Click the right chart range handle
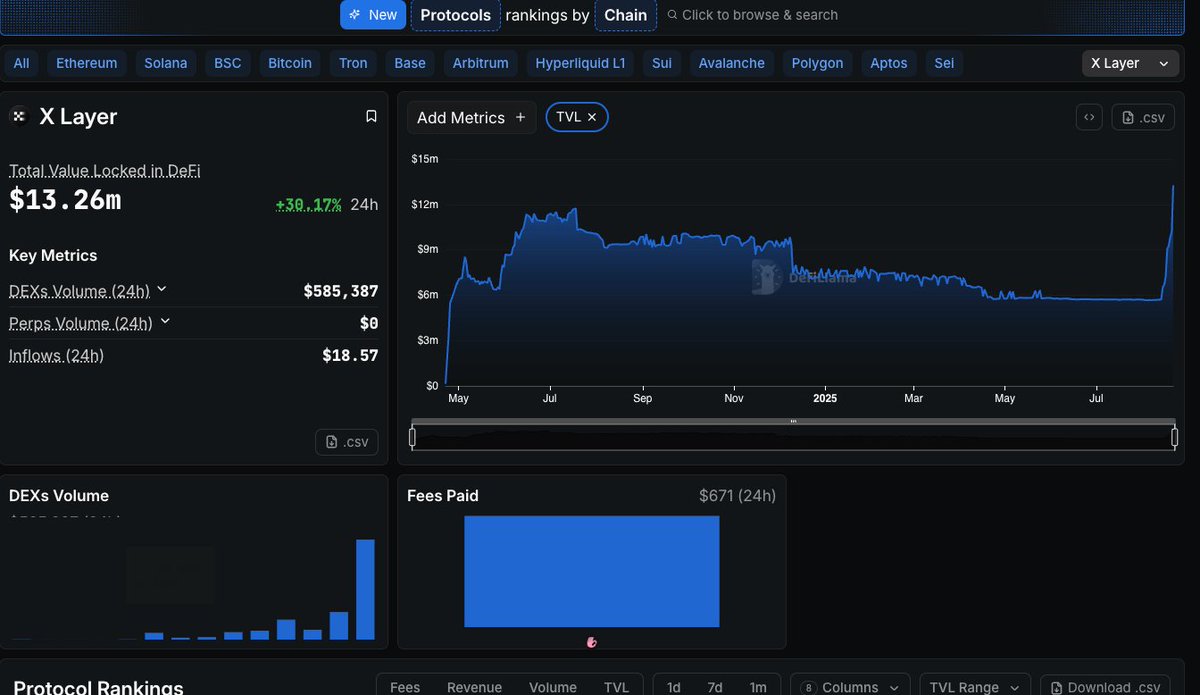This screenshot has height=695, width=1200. click(x=1174, y=437)
